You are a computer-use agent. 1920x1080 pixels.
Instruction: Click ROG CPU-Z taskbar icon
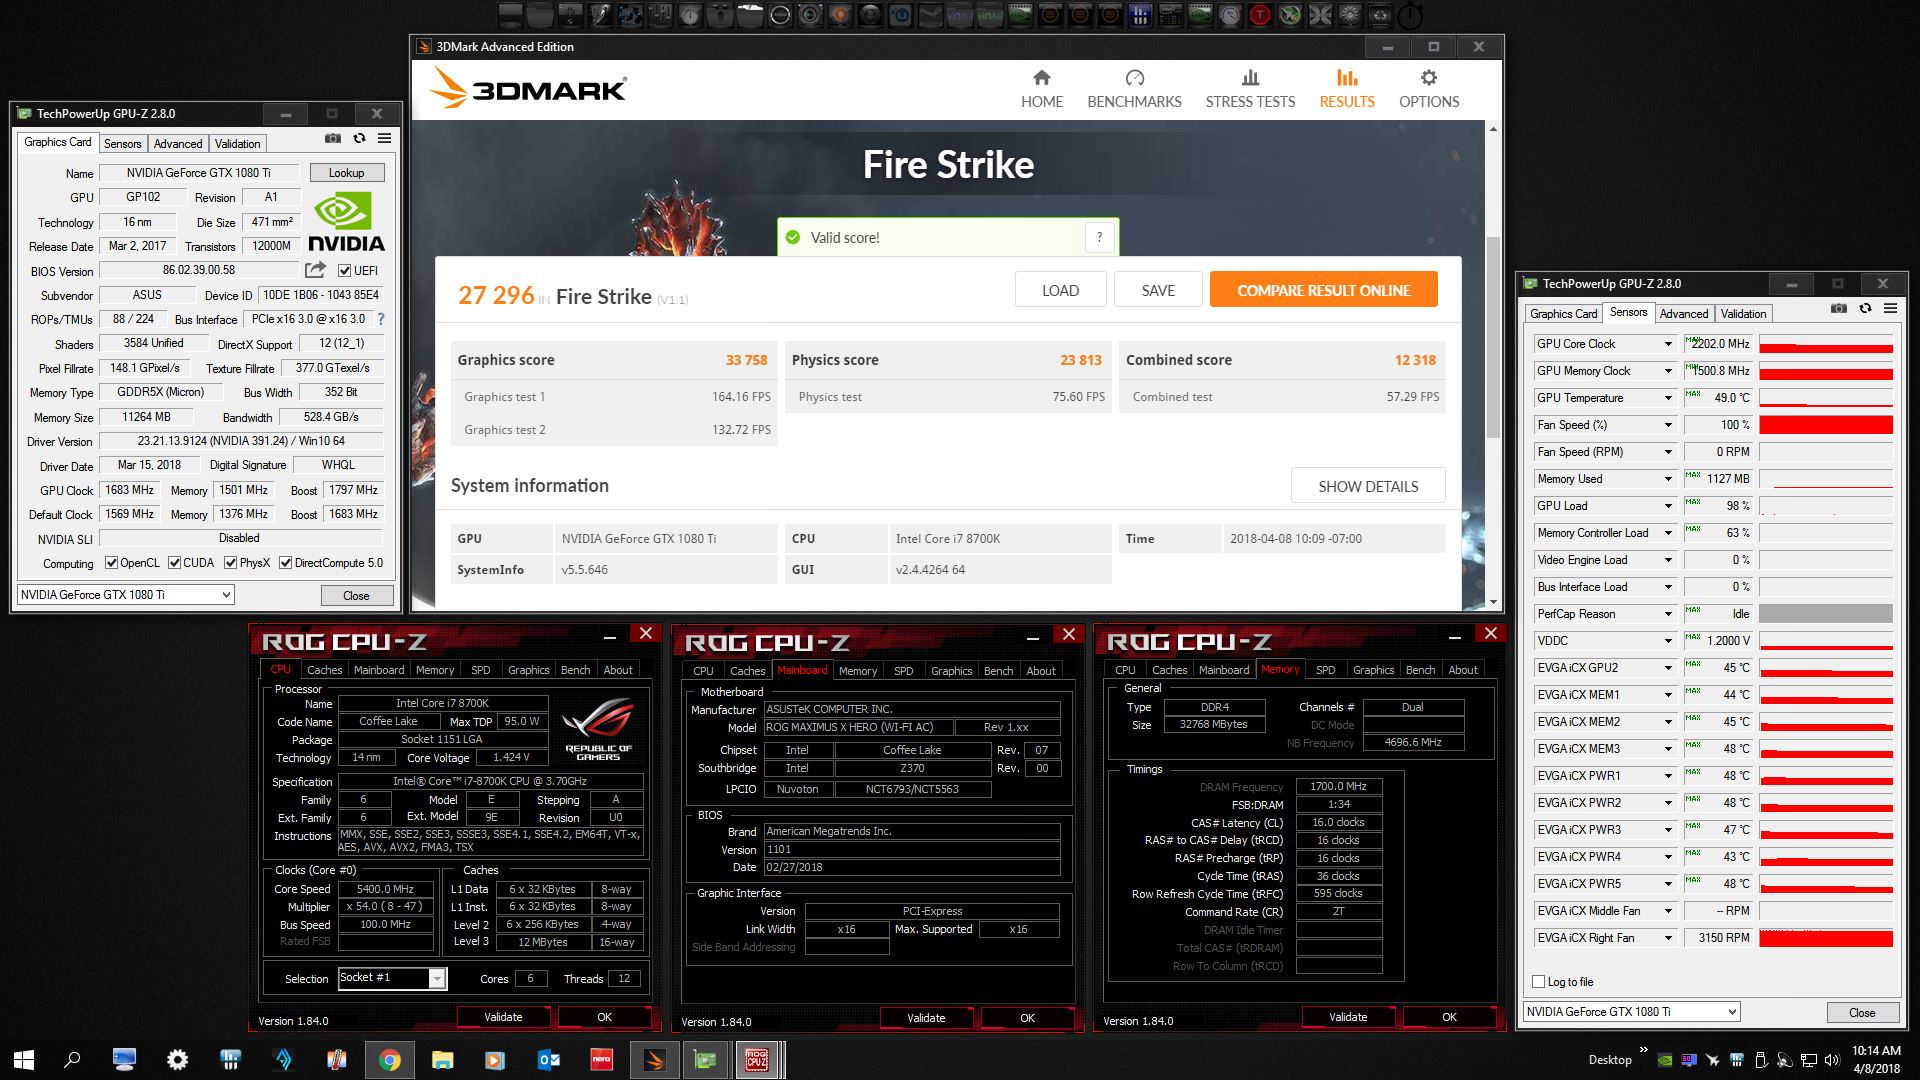(x=757, y=1059)
